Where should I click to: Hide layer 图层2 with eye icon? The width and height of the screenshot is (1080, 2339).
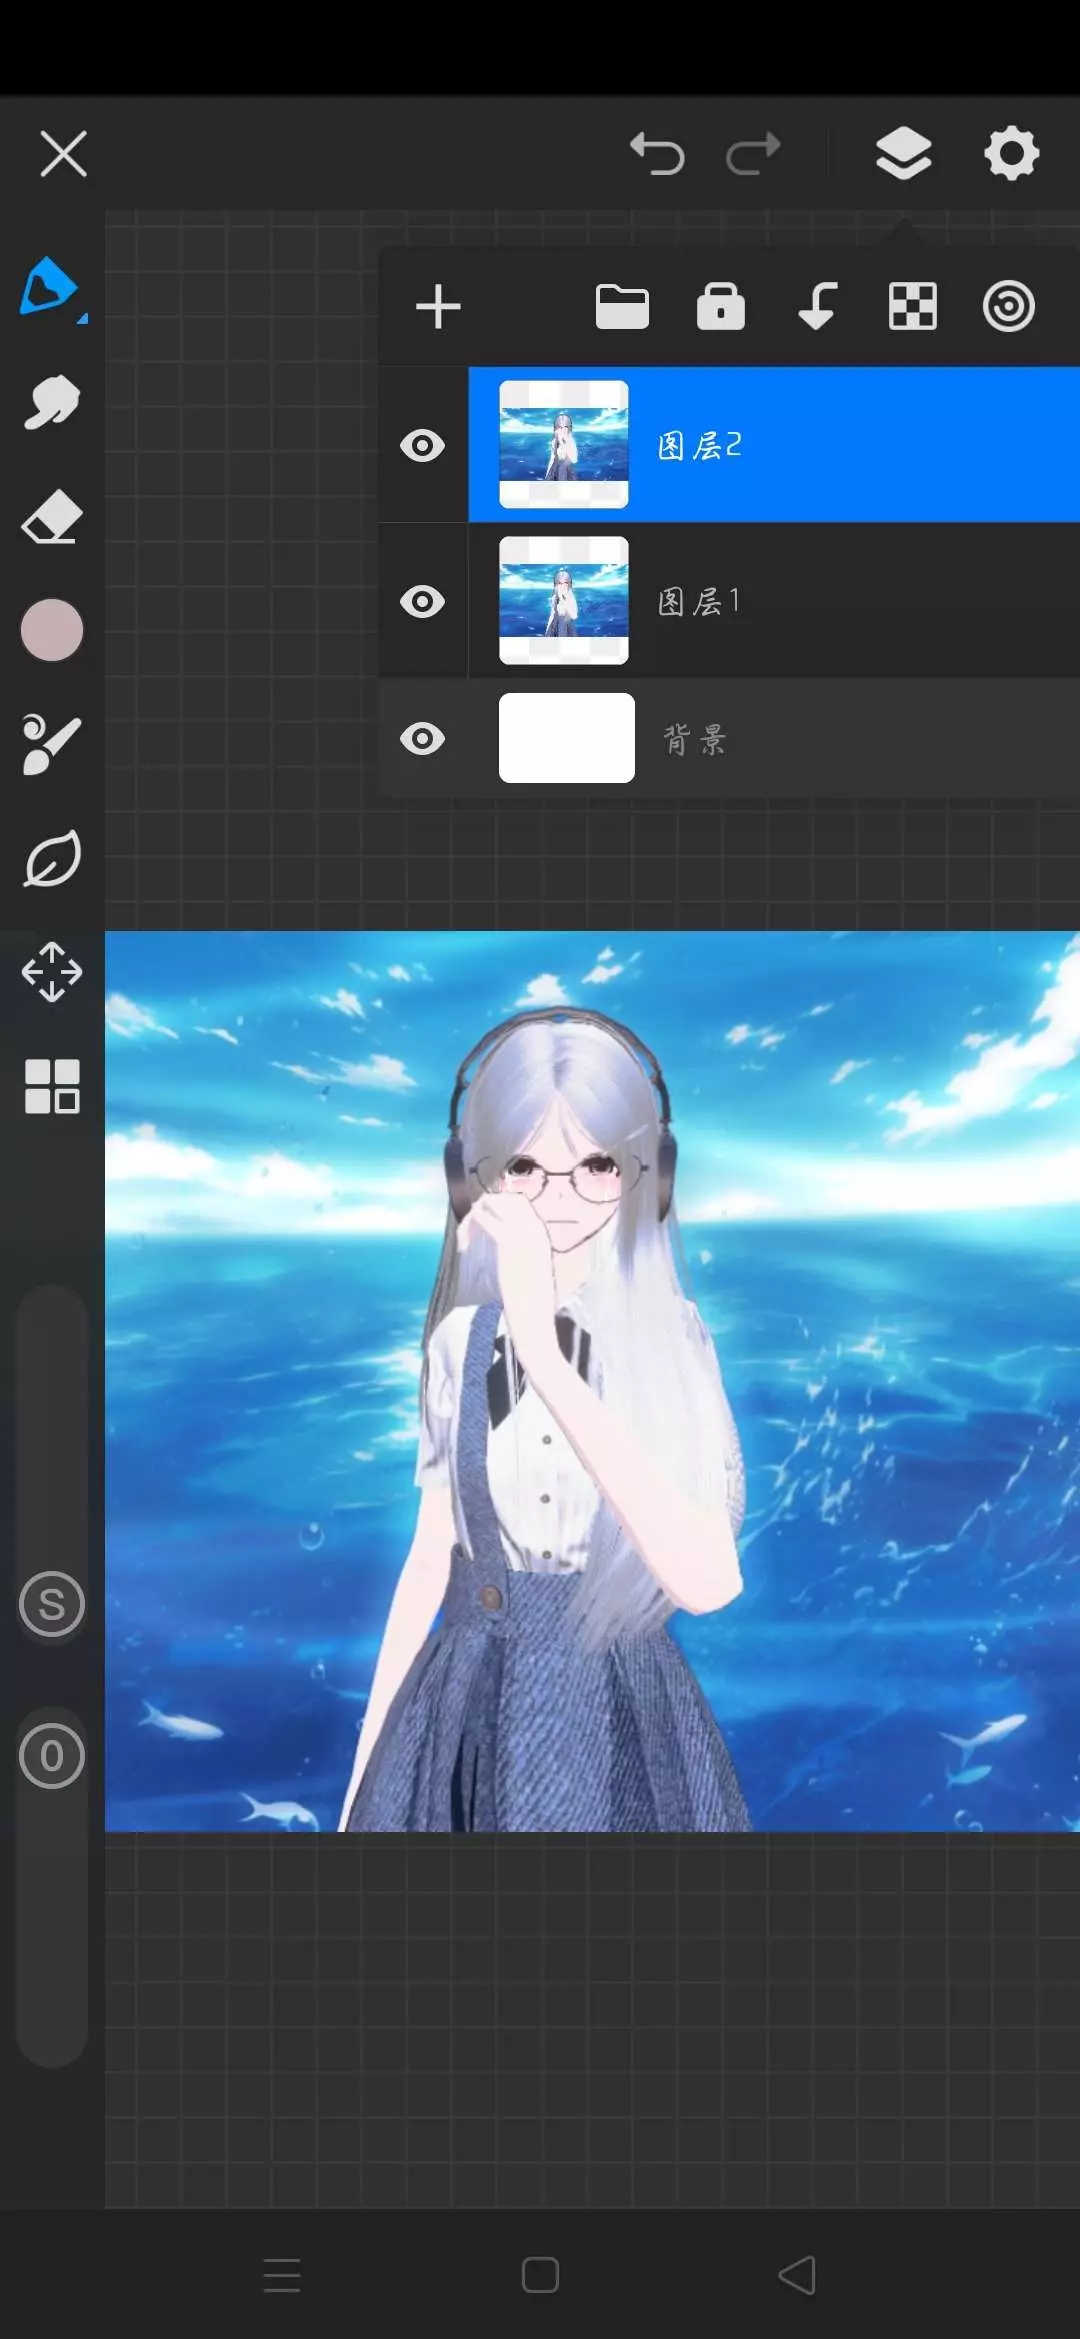pyautogui.click(x=422, y=445)
